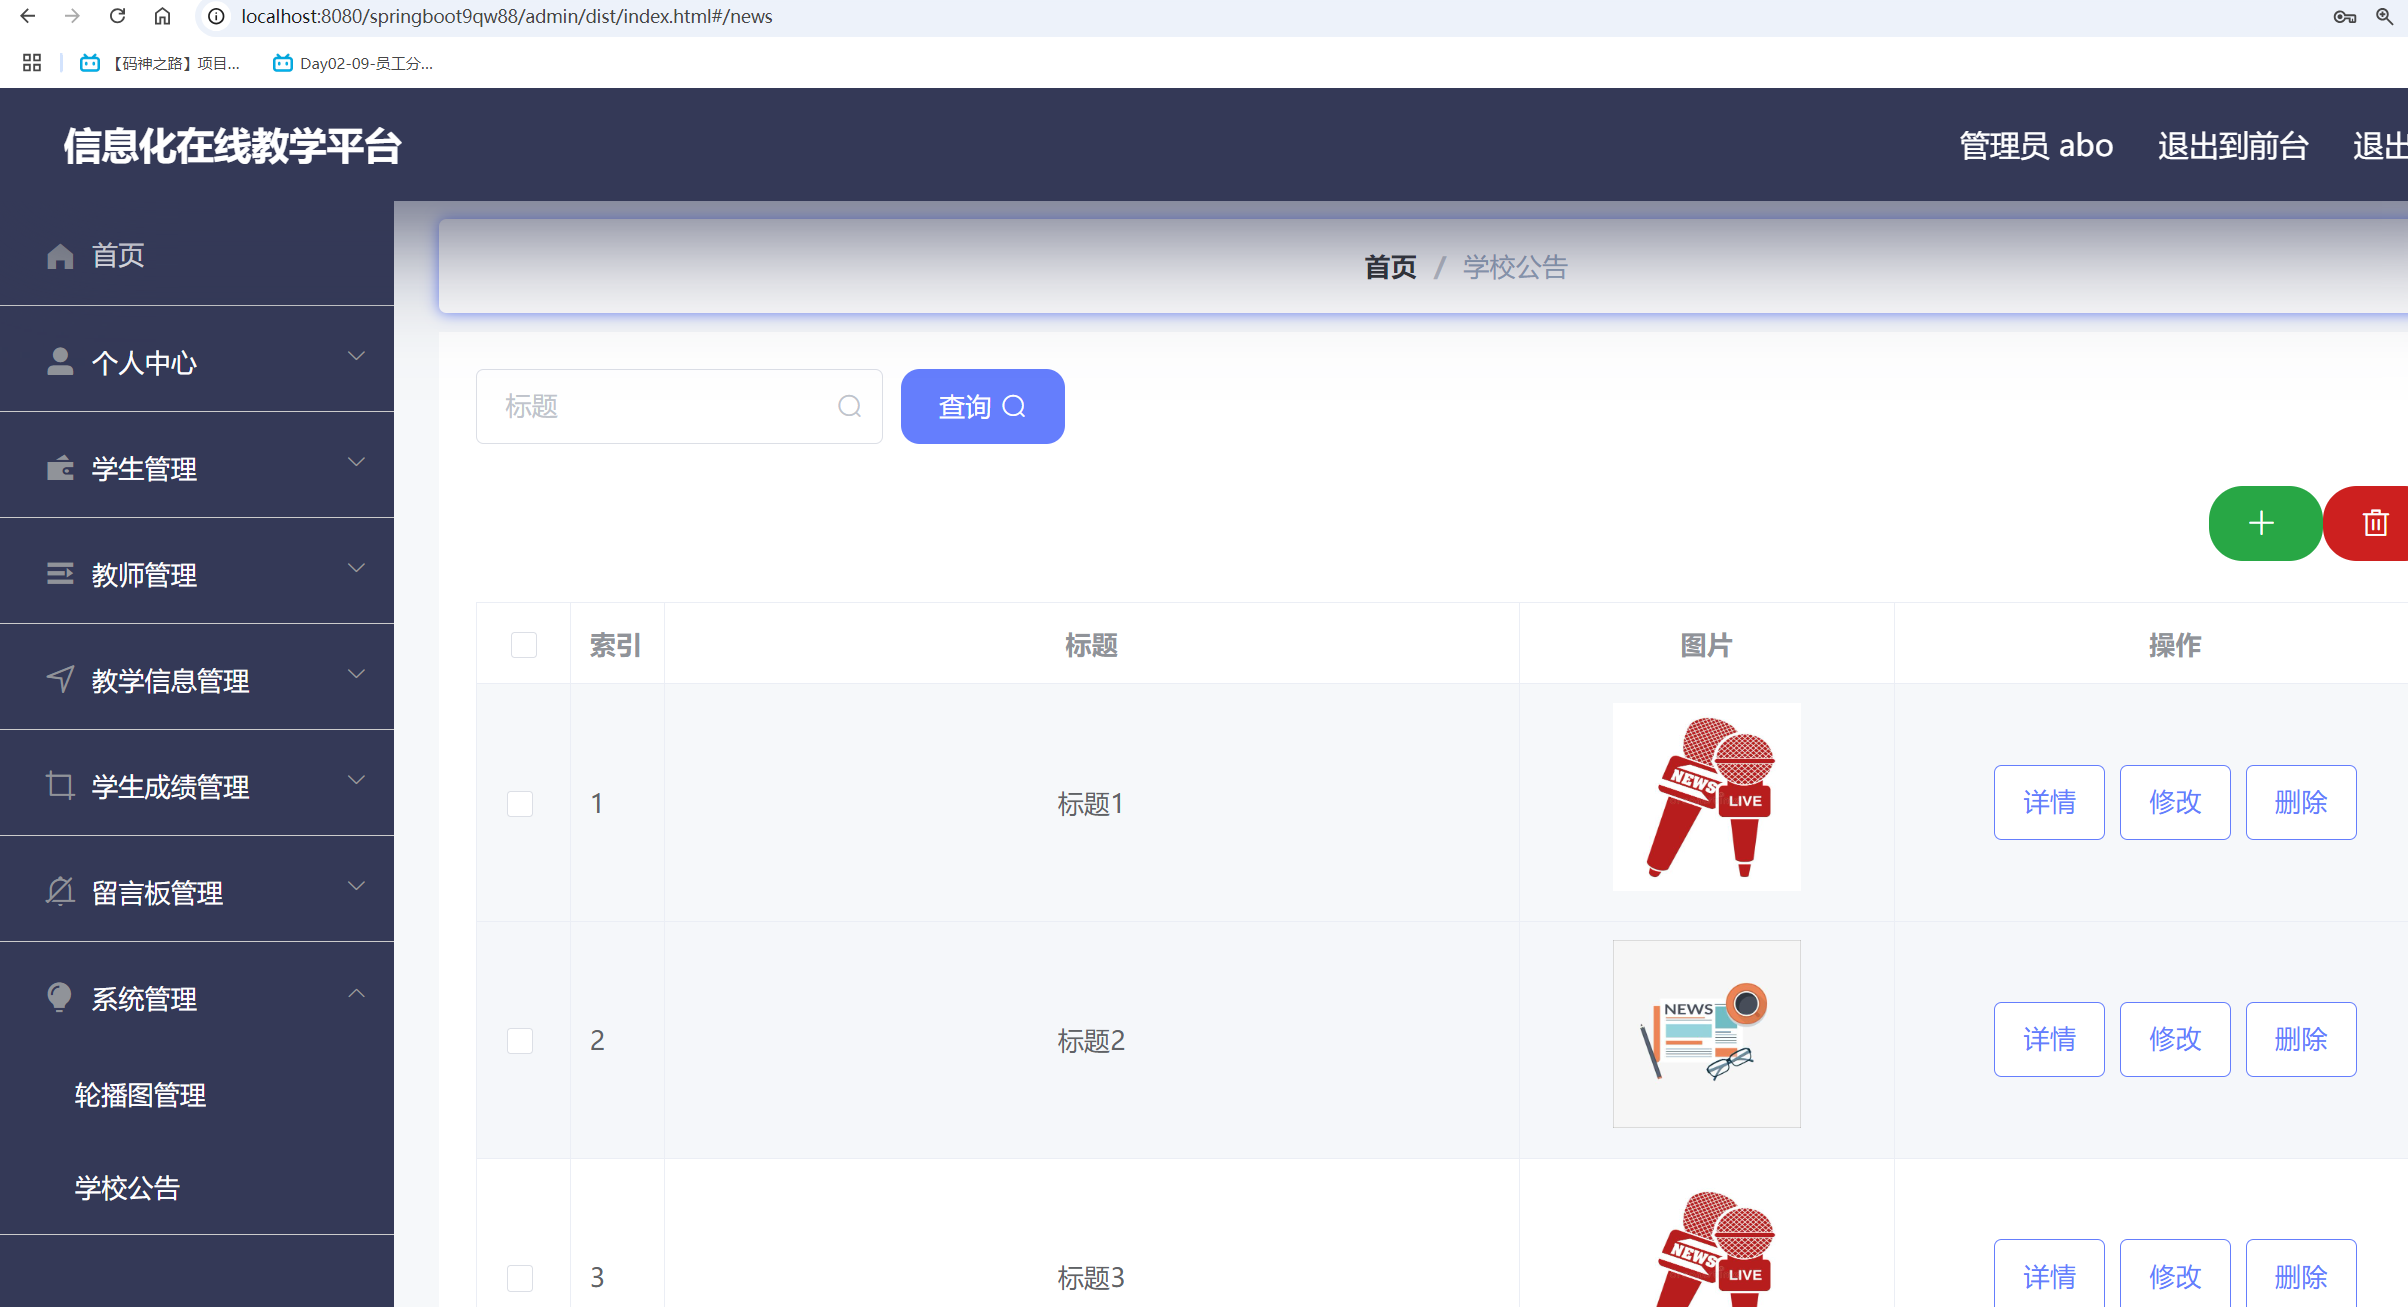
Task: Open 轮播图管理 in the sidebar
Action: coord(139,1094)
